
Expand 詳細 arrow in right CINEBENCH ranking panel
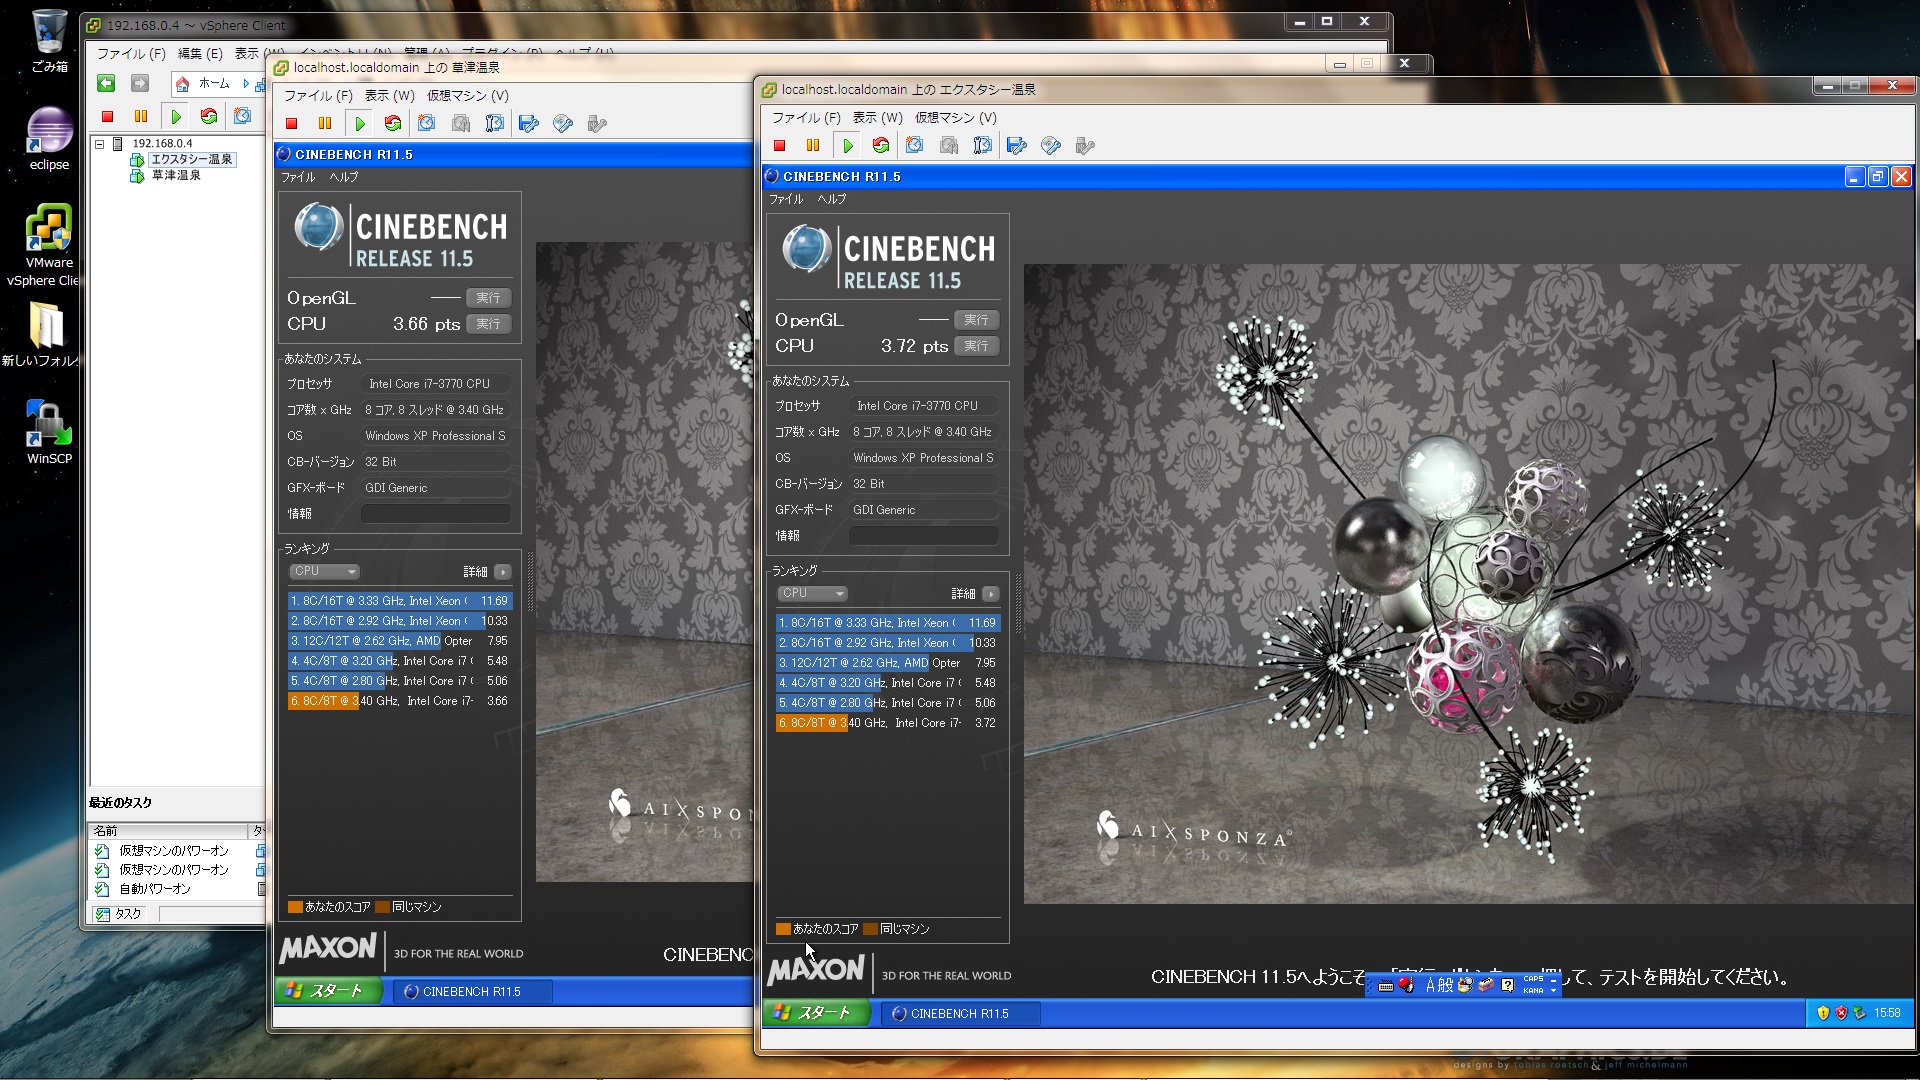[x=990, y=594]
